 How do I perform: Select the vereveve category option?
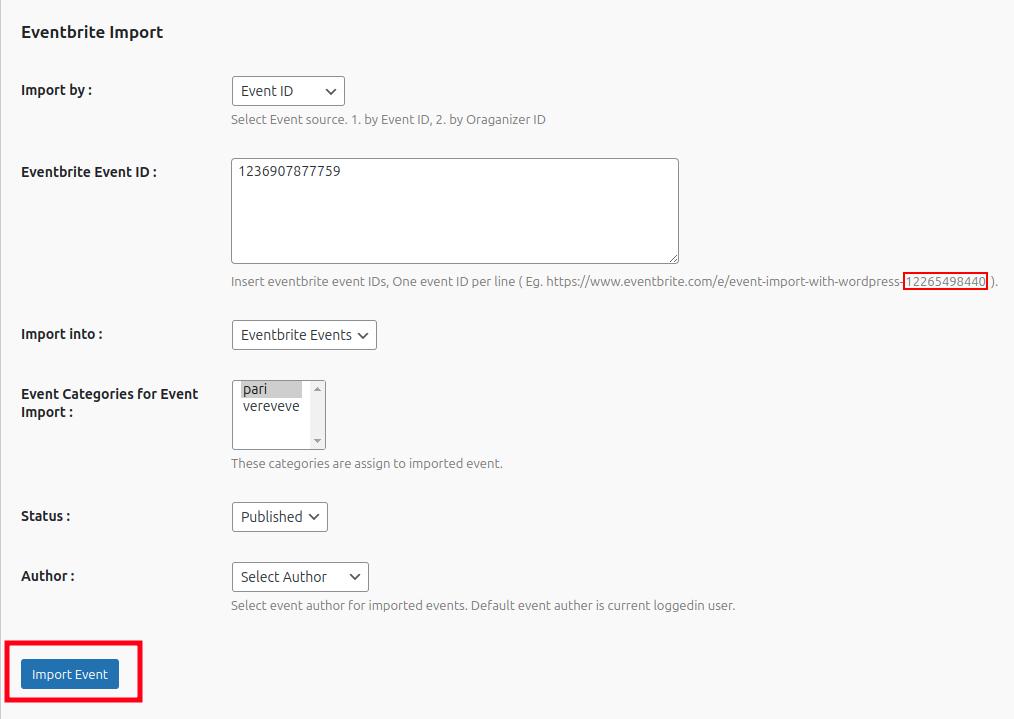point(271,406)
